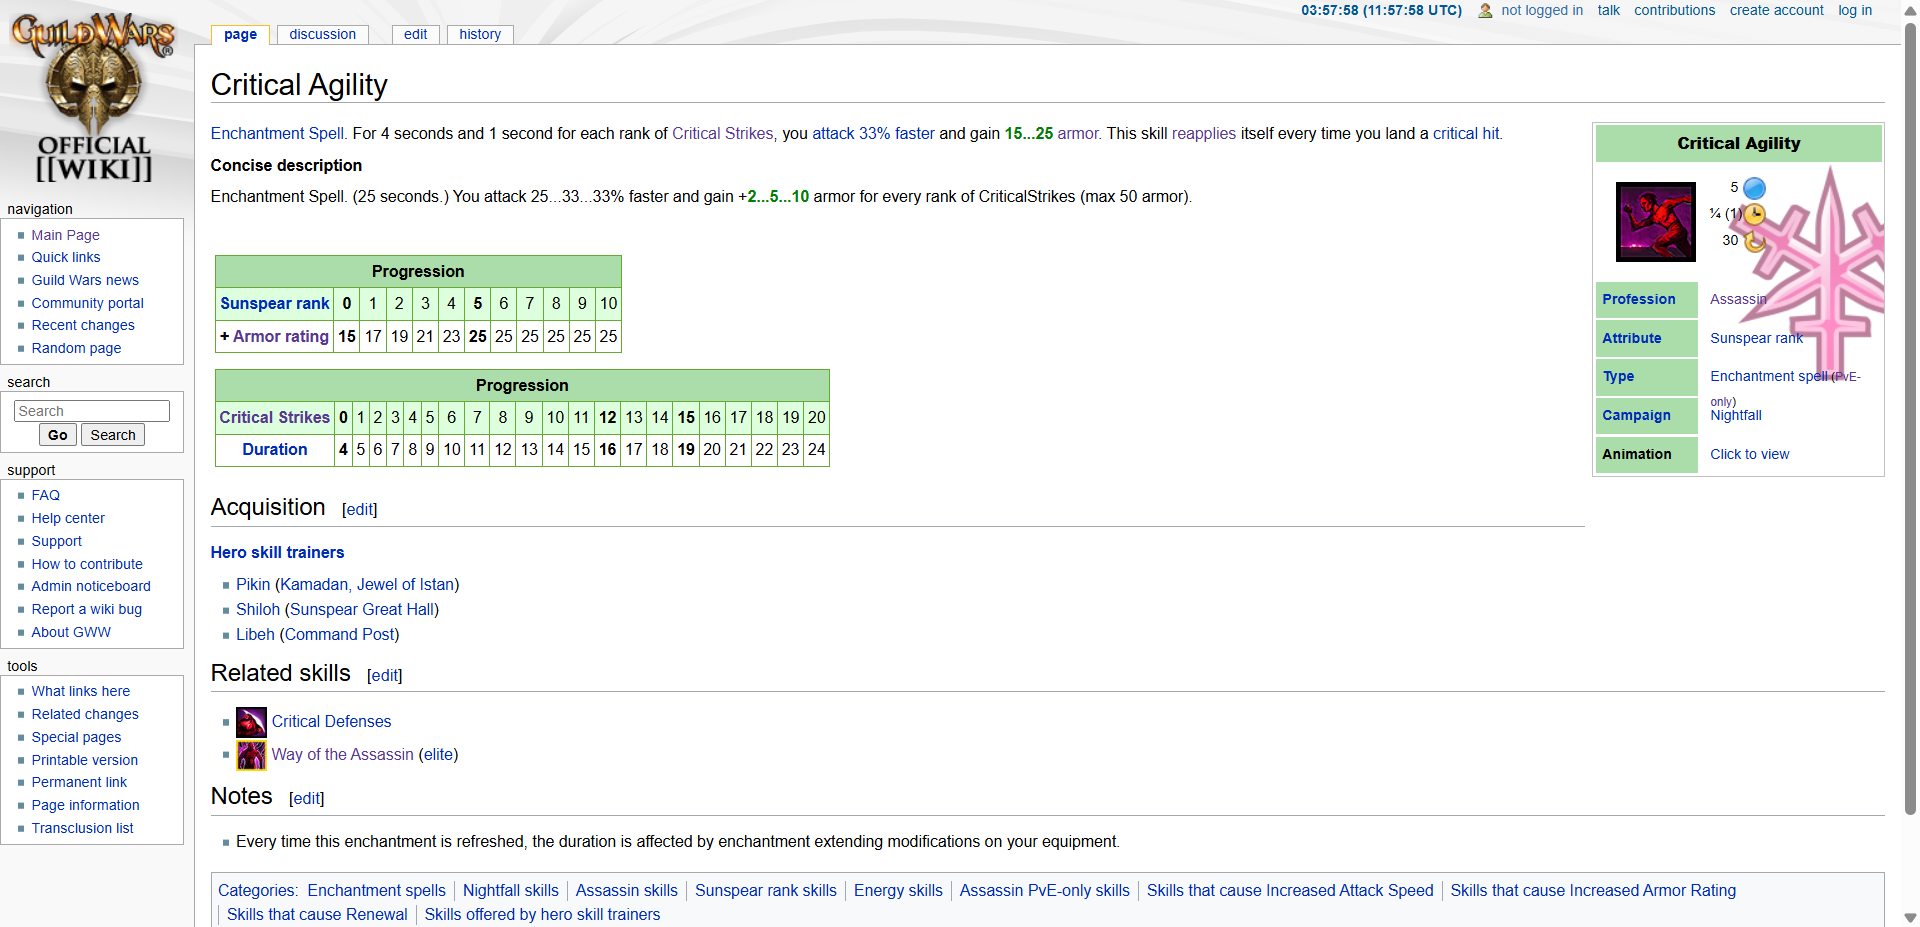The height and width of the screenshot is (927, 1920).
Task: Open Recent changes
Action: 82,325
